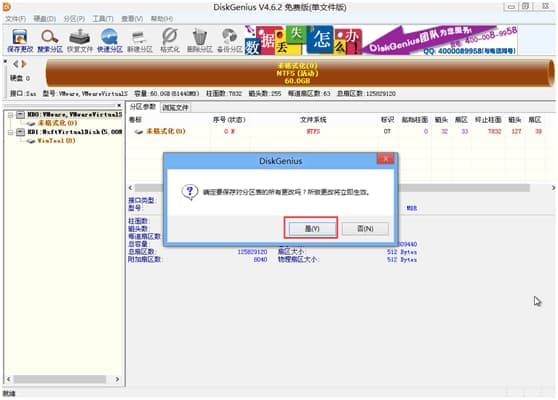Switch to the 浏览文件 tab
The height and width of the screenshot is (400, 558).
tap(175, 107)
